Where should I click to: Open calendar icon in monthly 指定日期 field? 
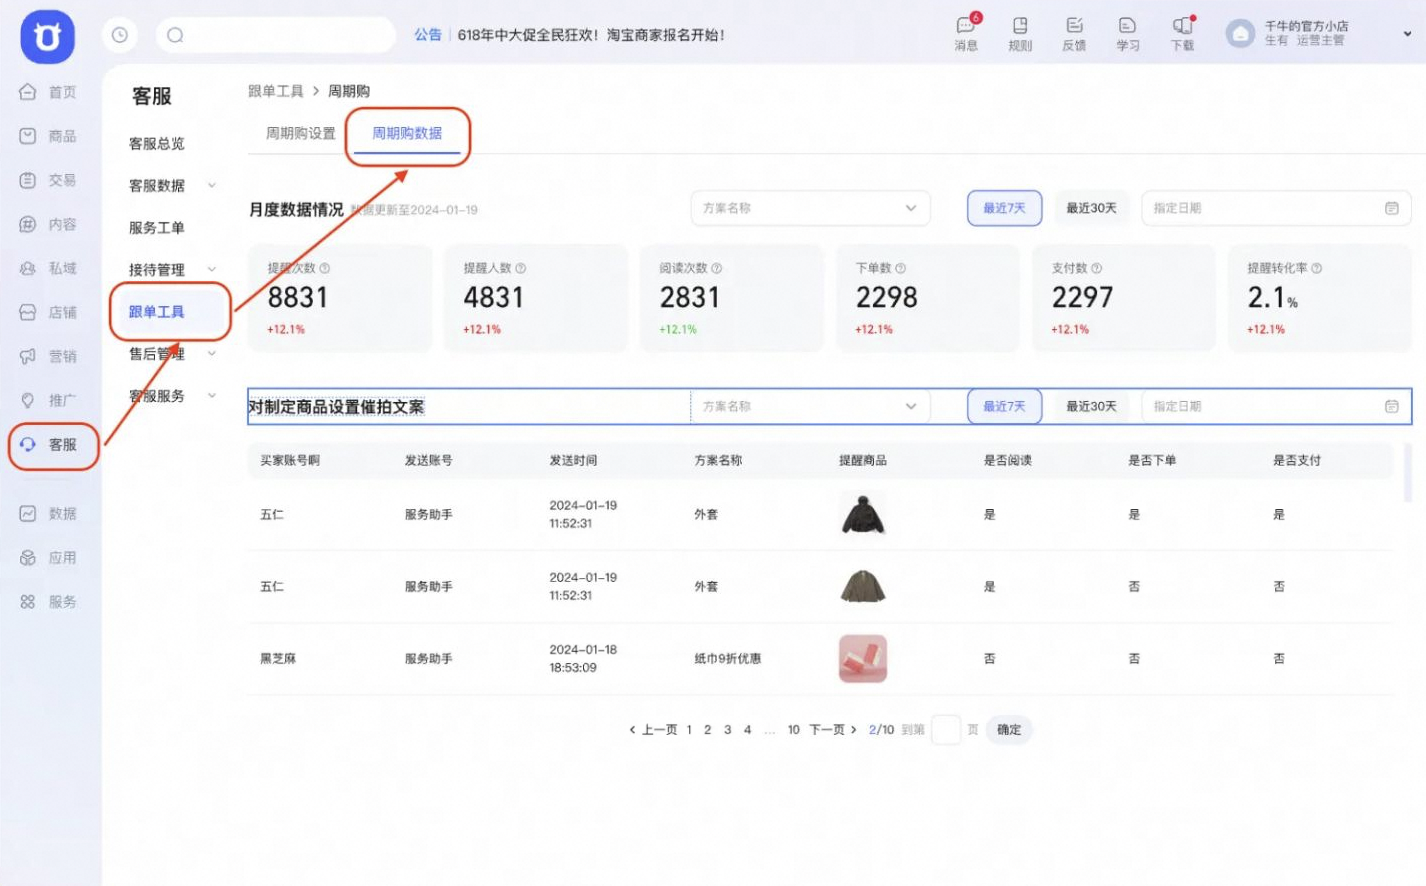pos(1391,208)
